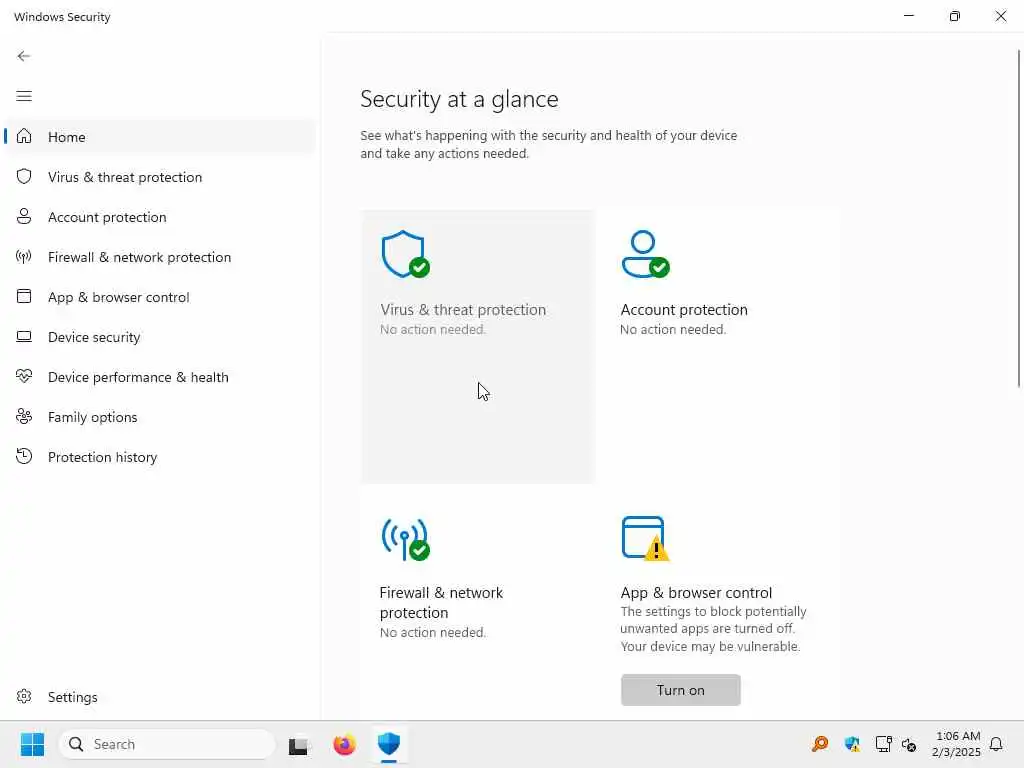Open App & browser control card title
1024x768 pixels.
coord(696,593)
